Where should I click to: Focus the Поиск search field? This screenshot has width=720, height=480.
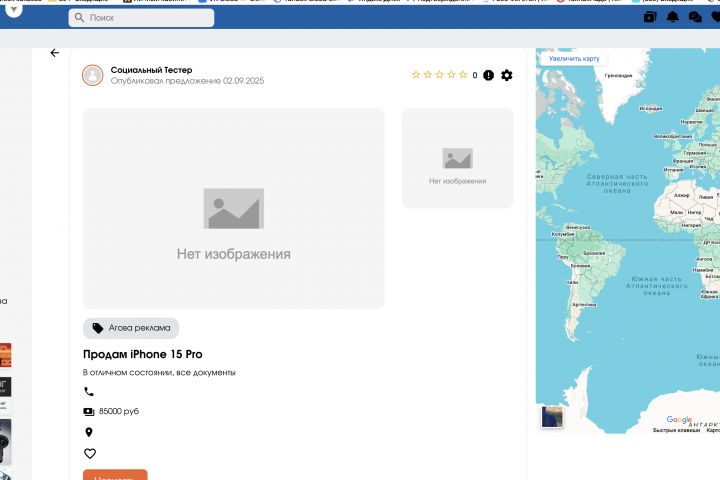coord(141,17)
